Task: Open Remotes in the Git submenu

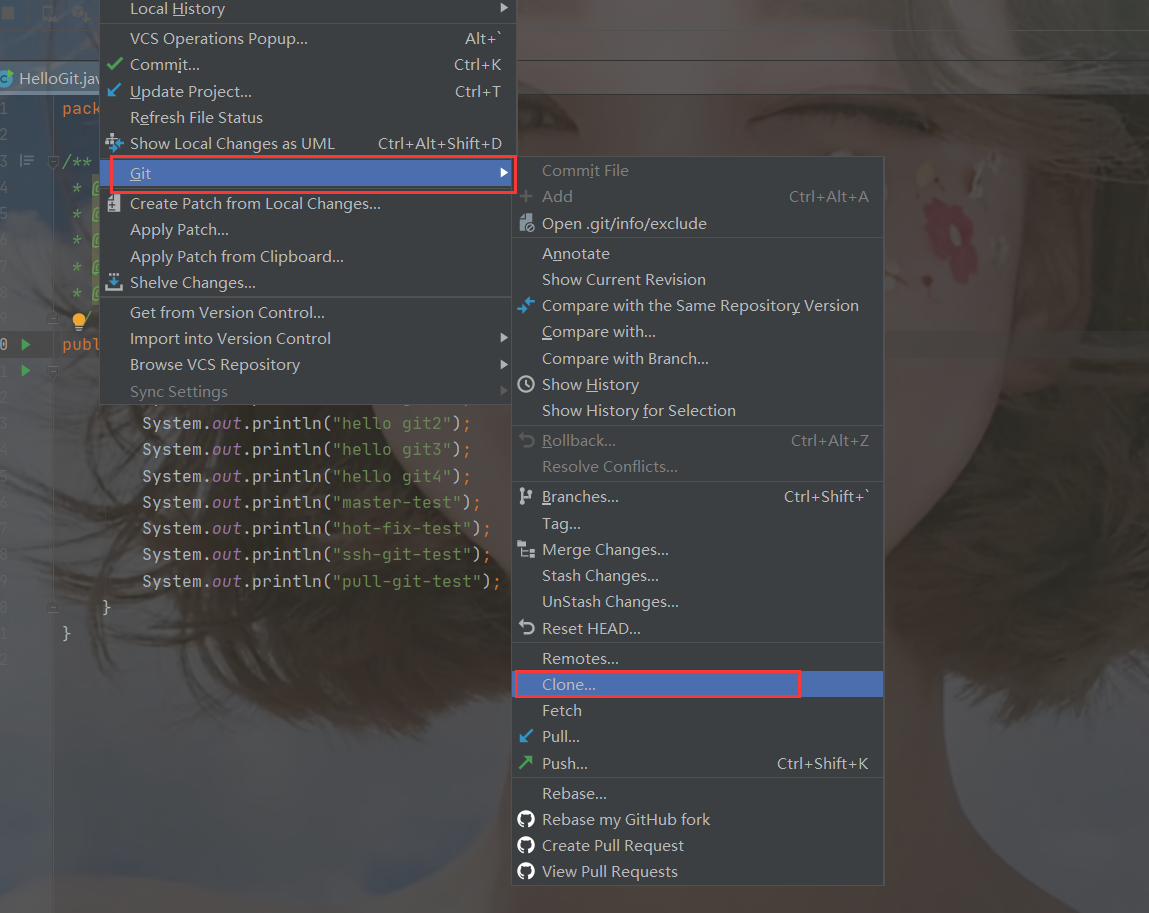Action: pos(698,658)
